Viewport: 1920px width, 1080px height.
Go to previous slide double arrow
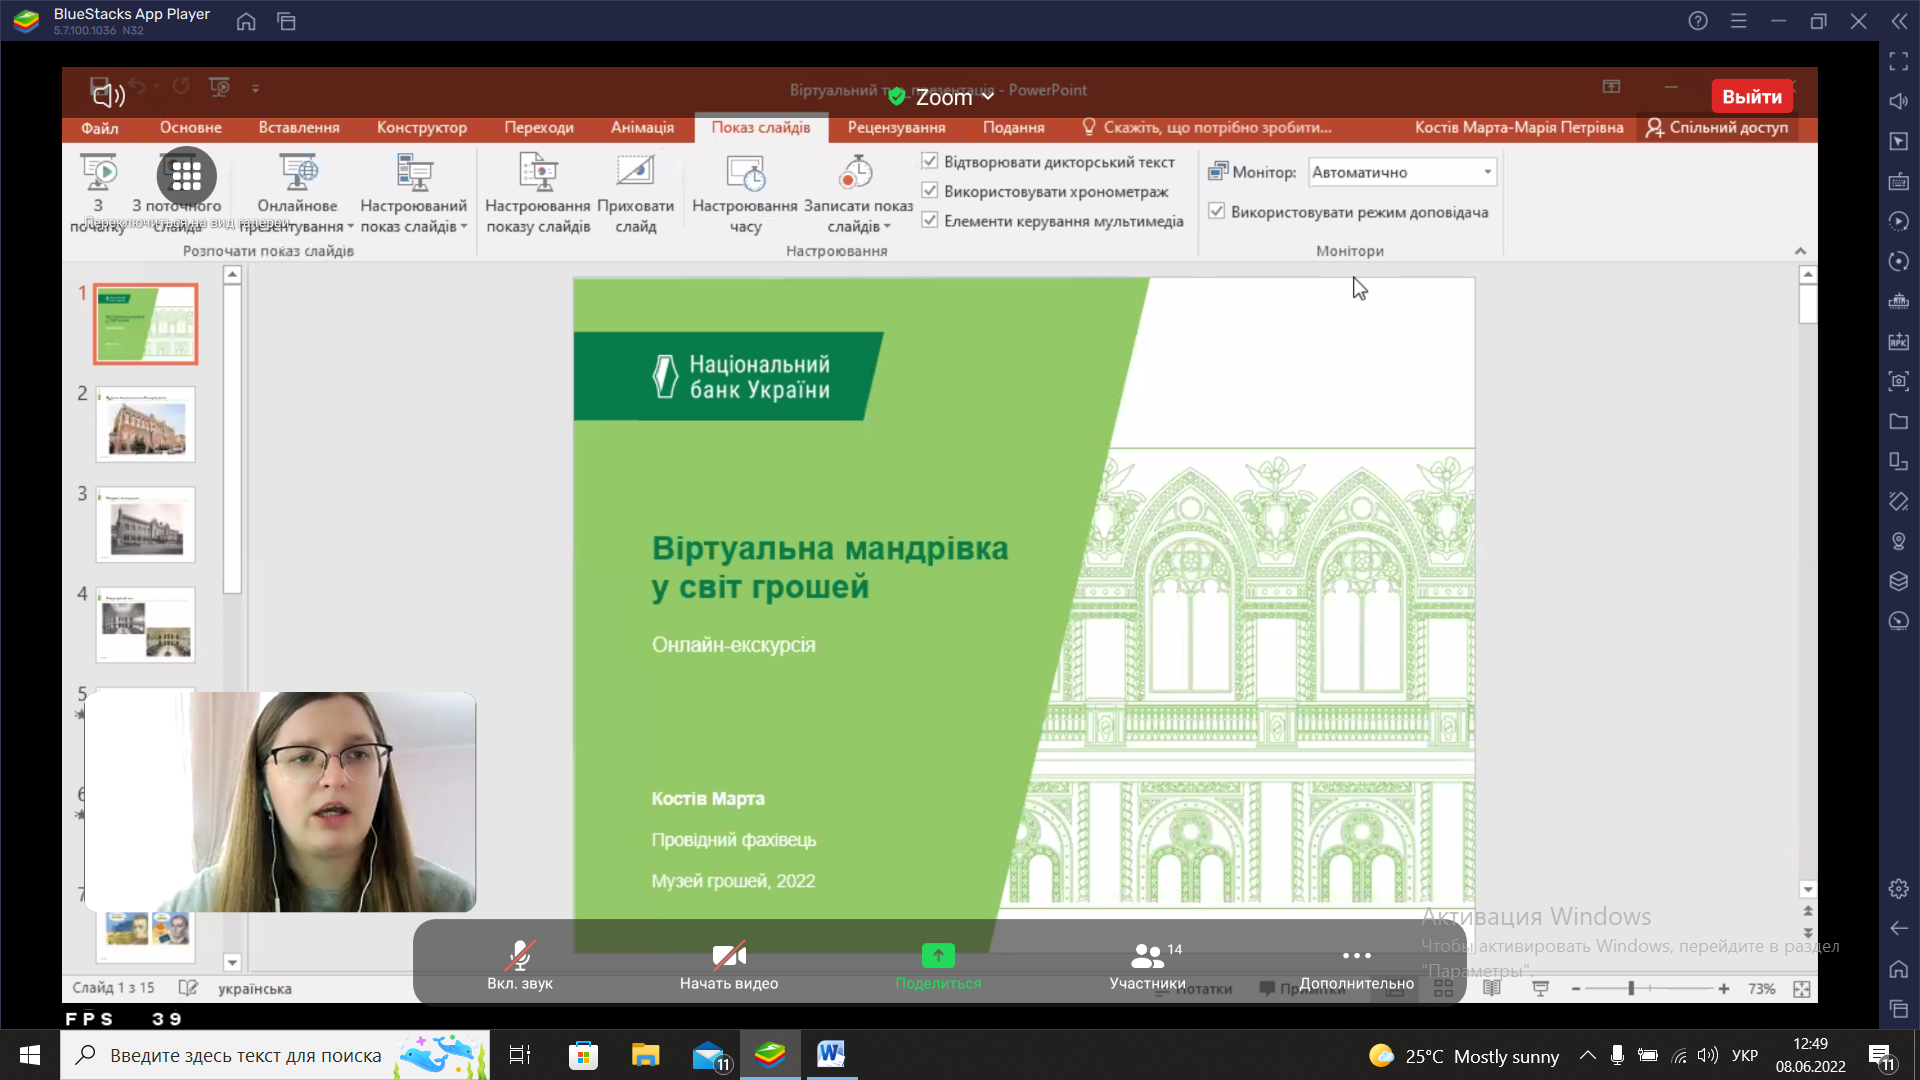tap(1808, 911)
